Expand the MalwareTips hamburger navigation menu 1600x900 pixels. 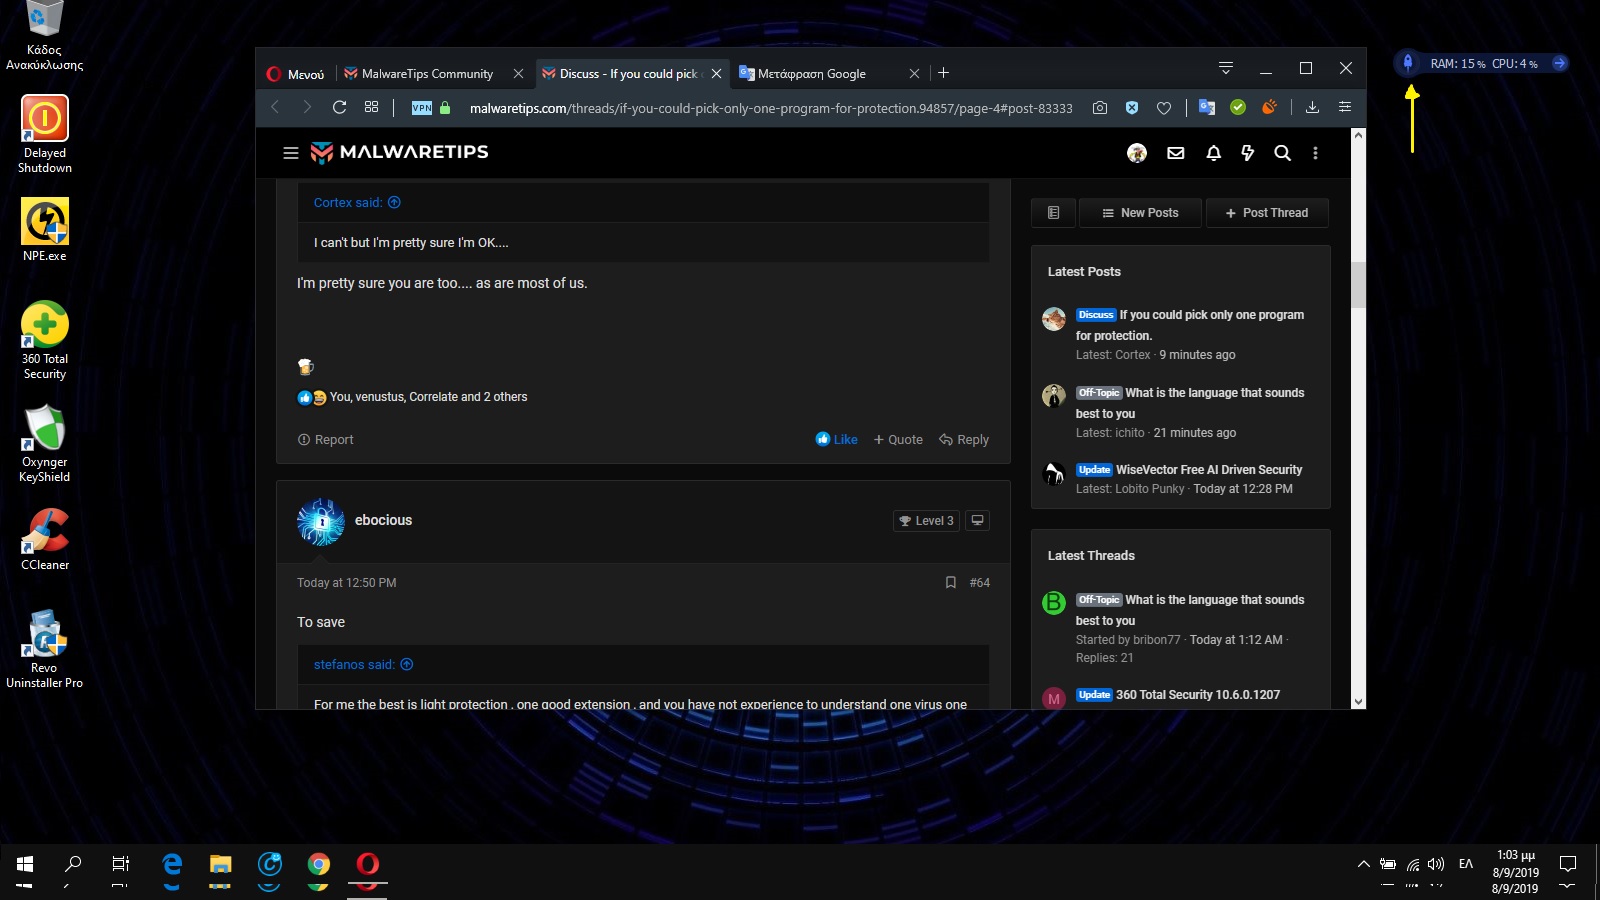click(291, 153)
